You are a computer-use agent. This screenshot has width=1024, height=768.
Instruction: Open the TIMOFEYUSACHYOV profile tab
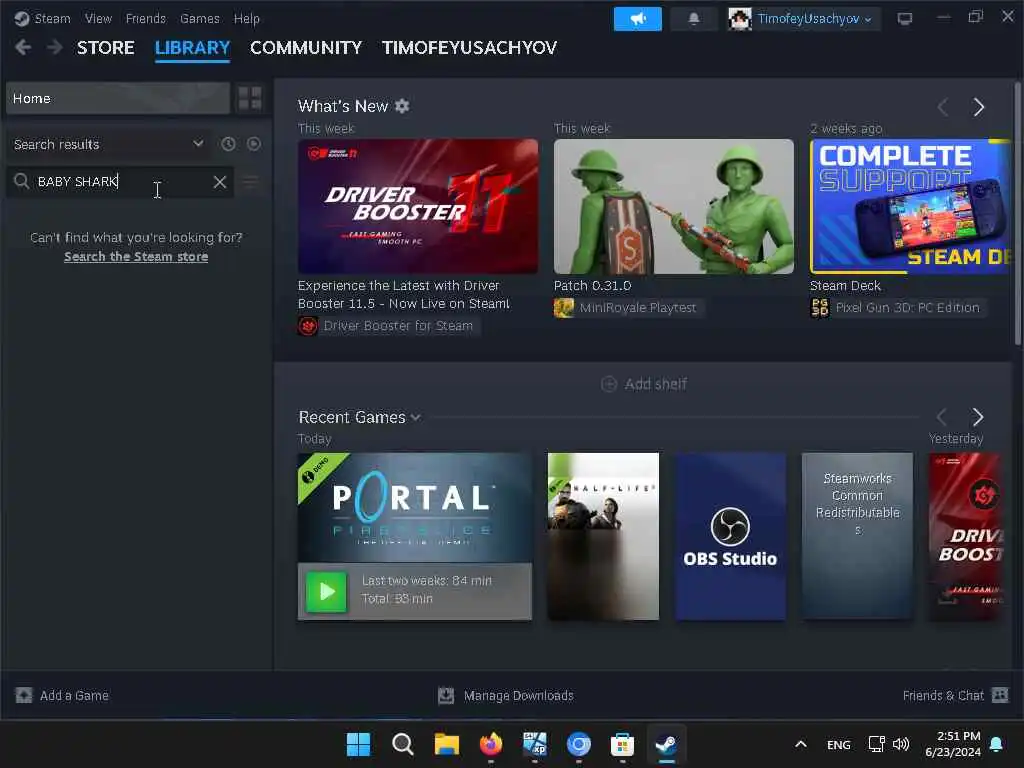470,48
